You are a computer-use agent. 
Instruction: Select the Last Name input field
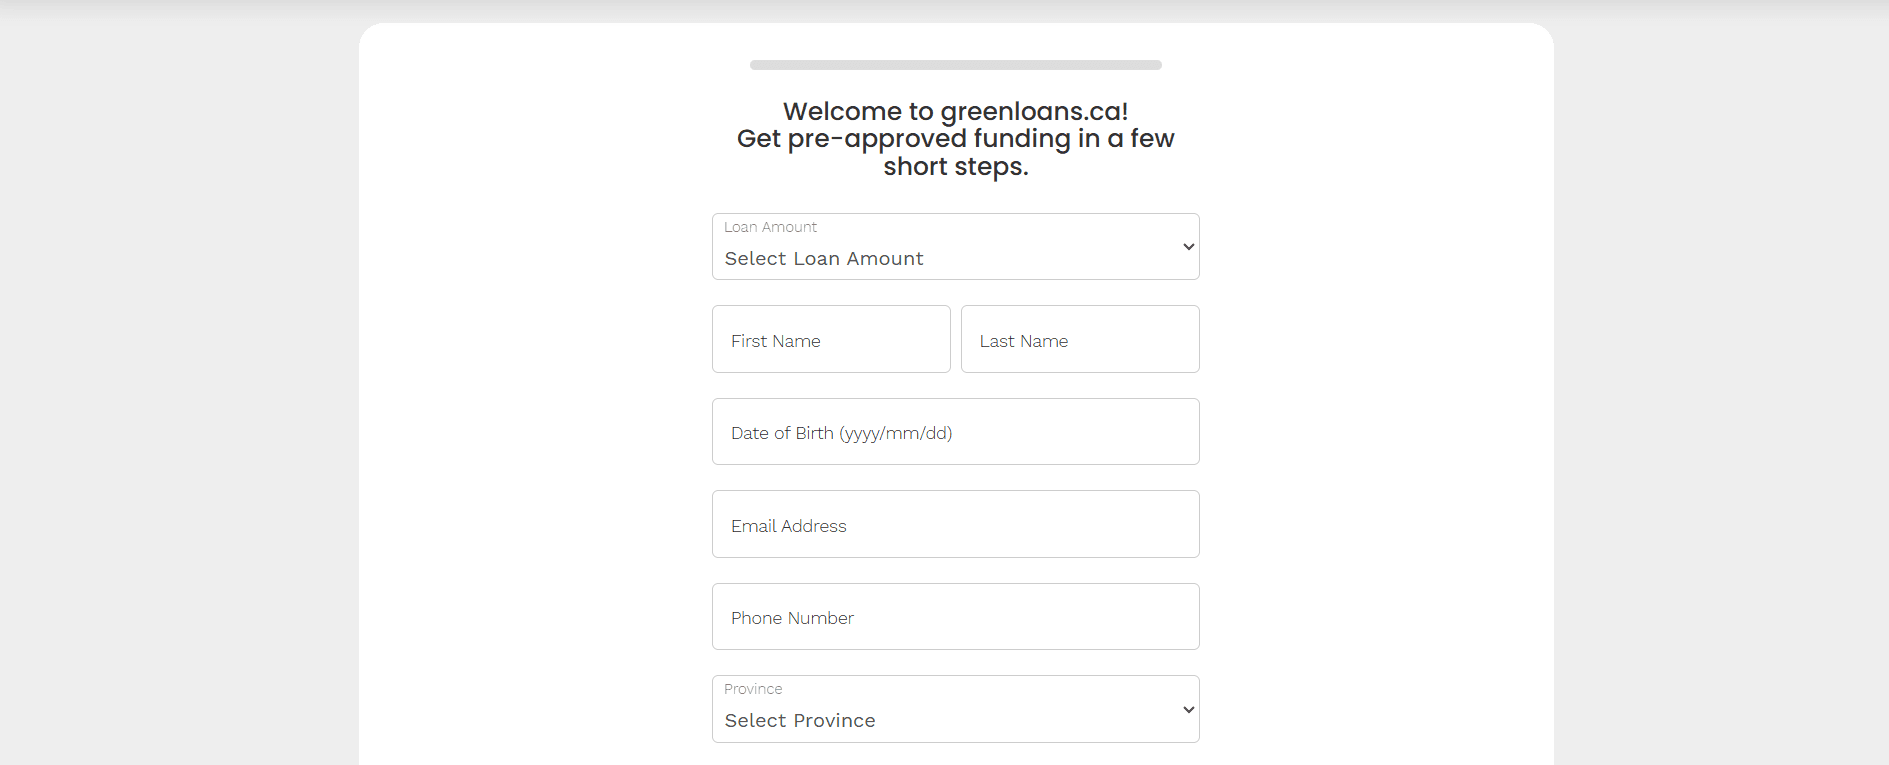point(1079,340)
